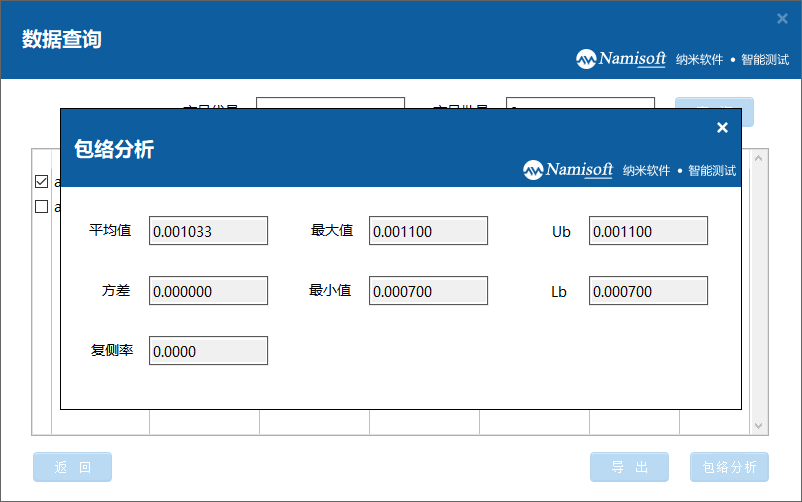Click the 导出 export button
This screenshot has width=802, height=502.
629,467
